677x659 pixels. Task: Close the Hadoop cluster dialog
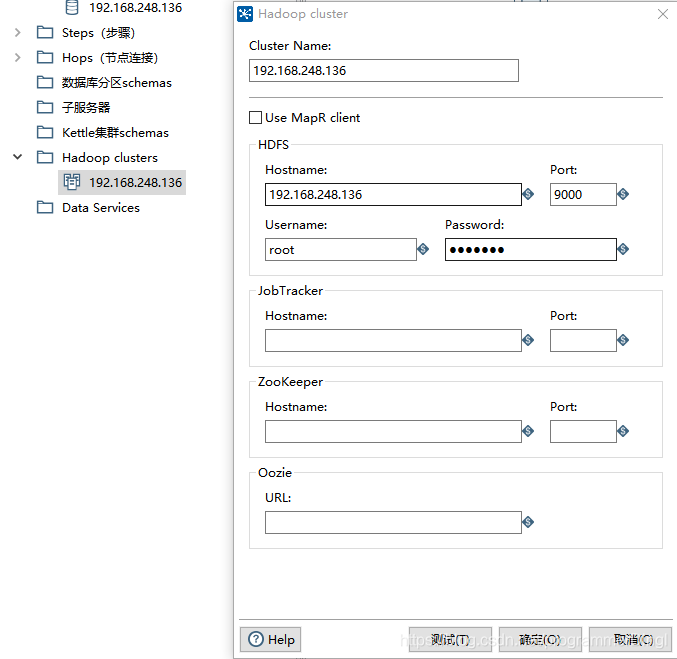pyautogui.click(x=663, y=14)
